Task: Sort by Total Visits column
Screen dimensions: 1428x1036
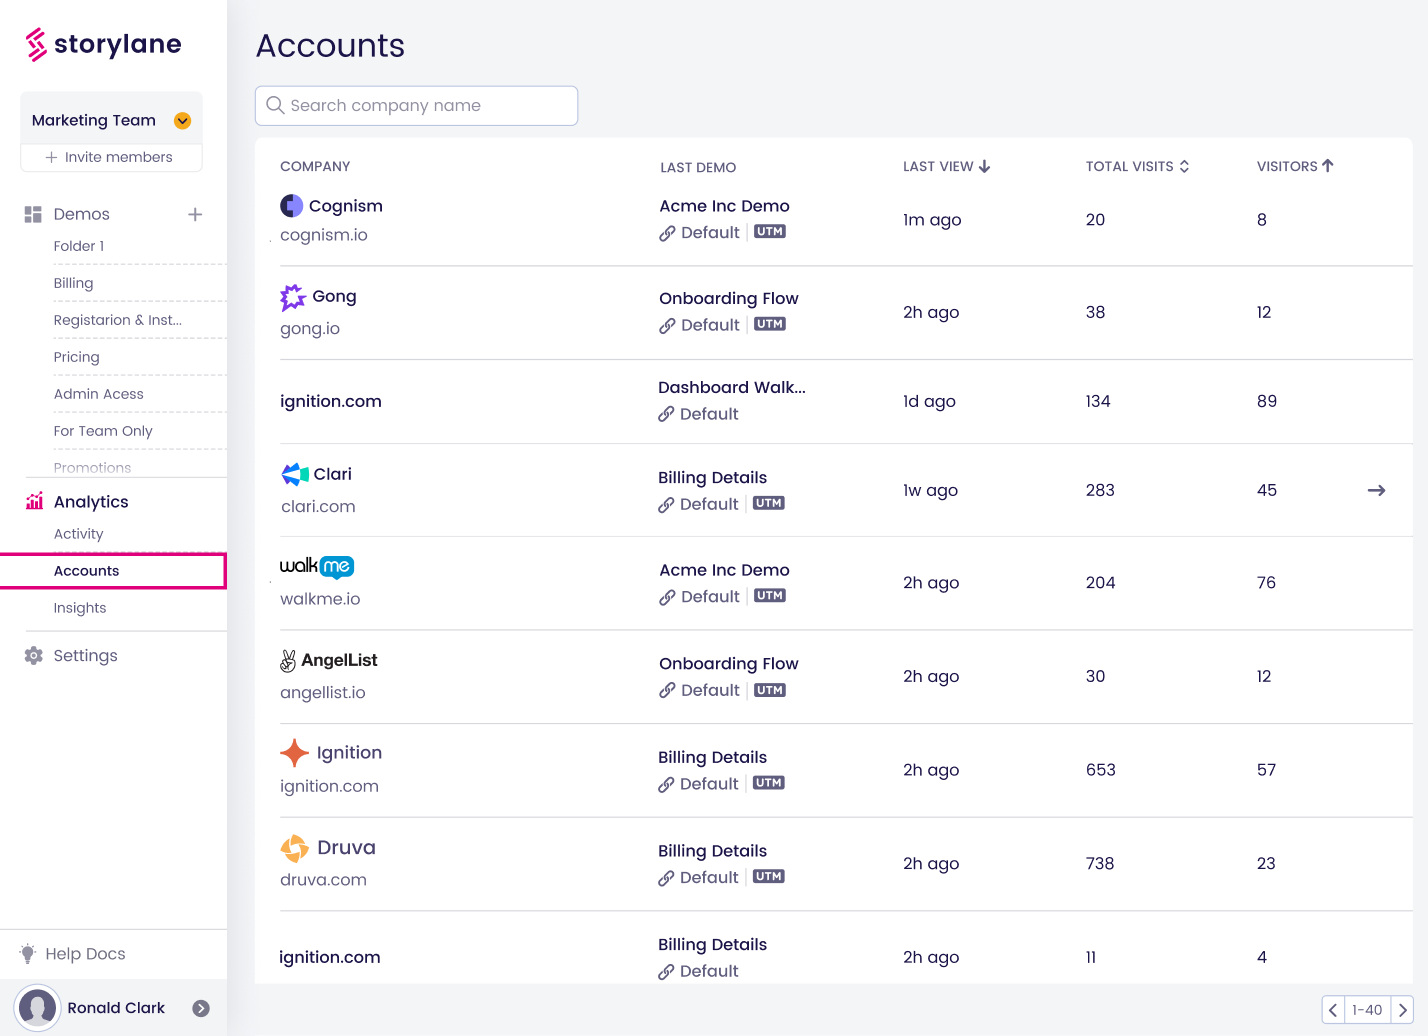Action: click(x=1137, y=167)
